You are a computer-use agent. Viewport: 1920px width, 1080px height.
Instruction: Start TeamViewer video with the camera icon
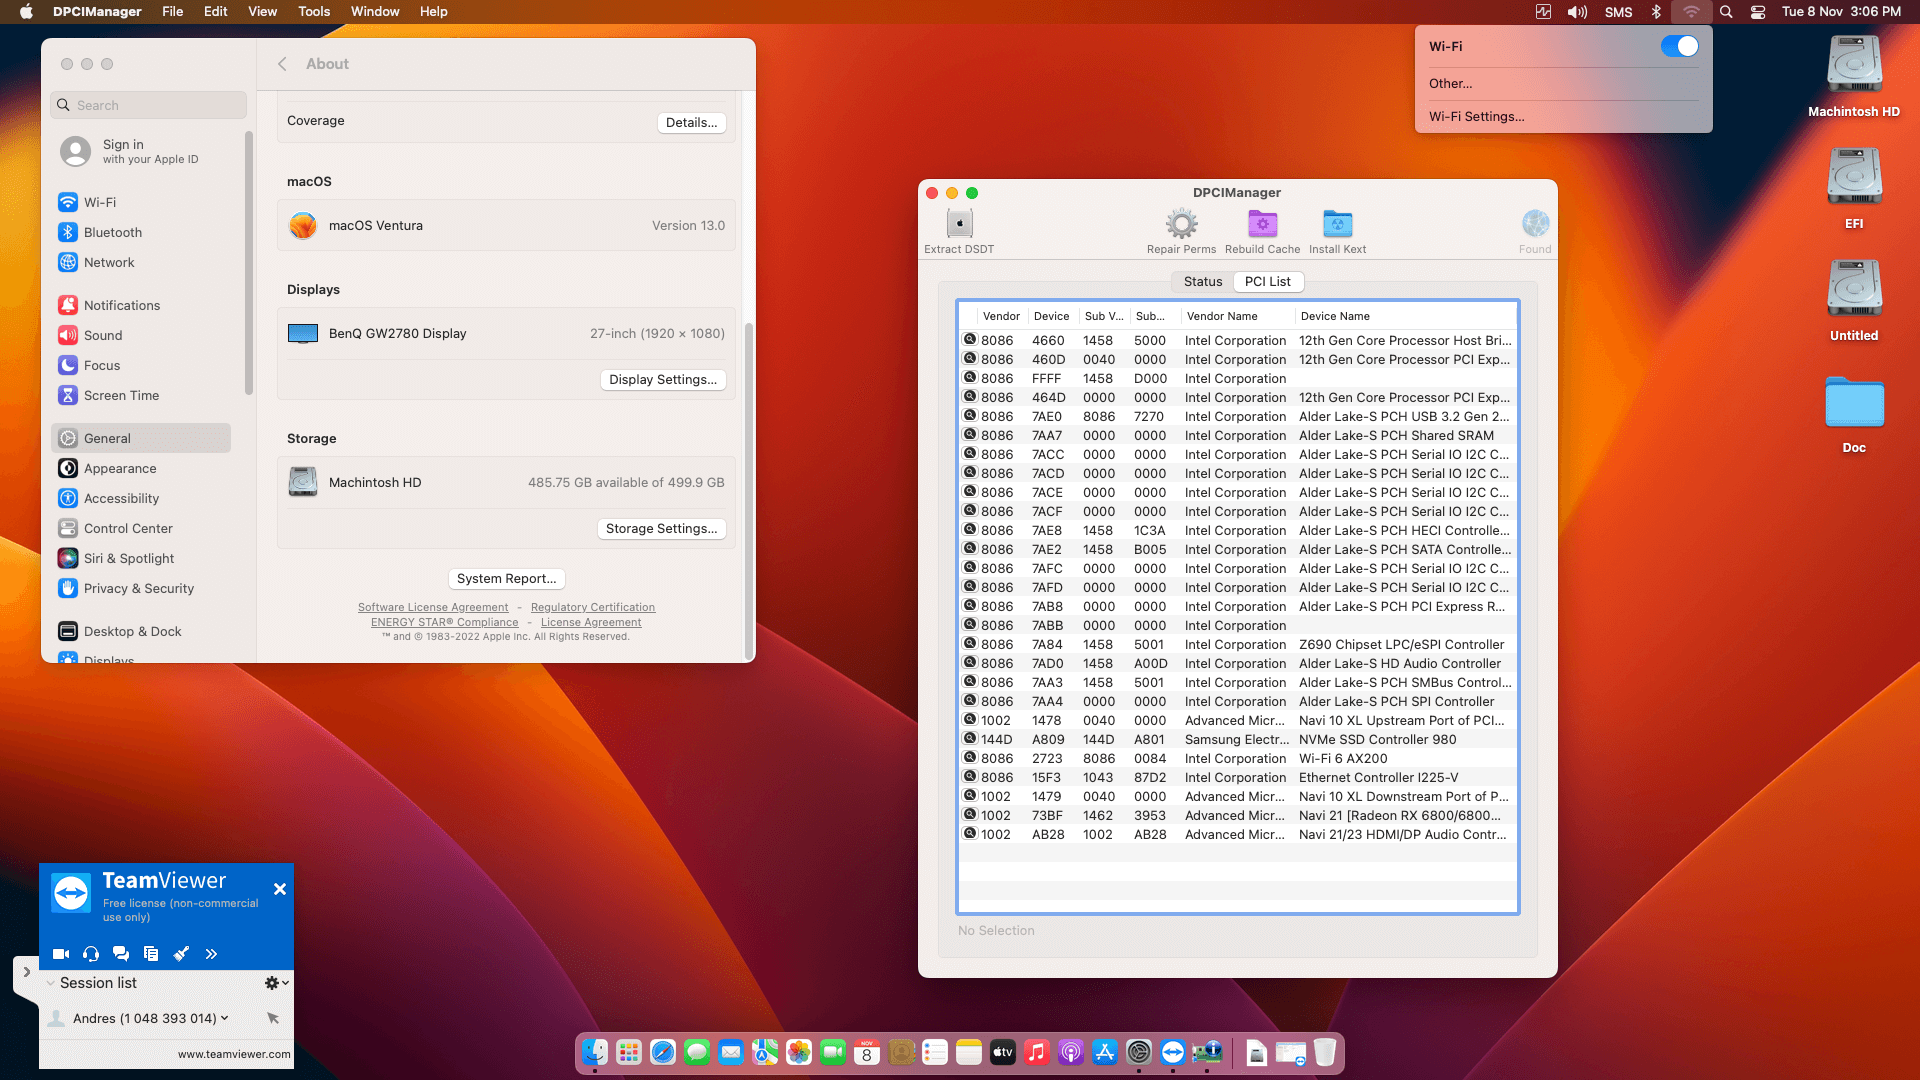coord(61,954)
